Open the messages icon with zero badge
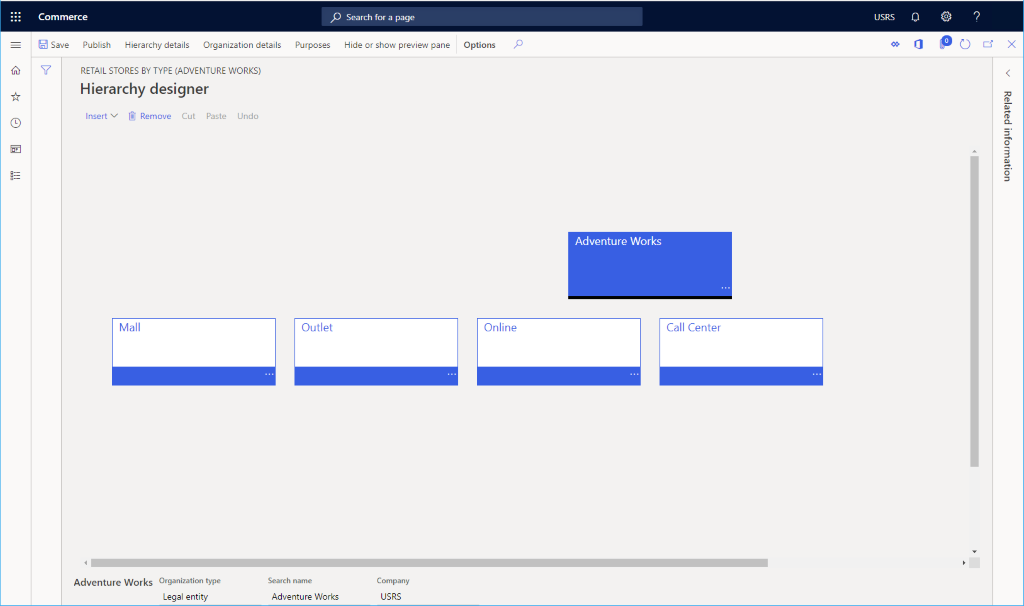The width and height of the screenshot is (1024, 606). pyautogui.click(x=944, y=43)
